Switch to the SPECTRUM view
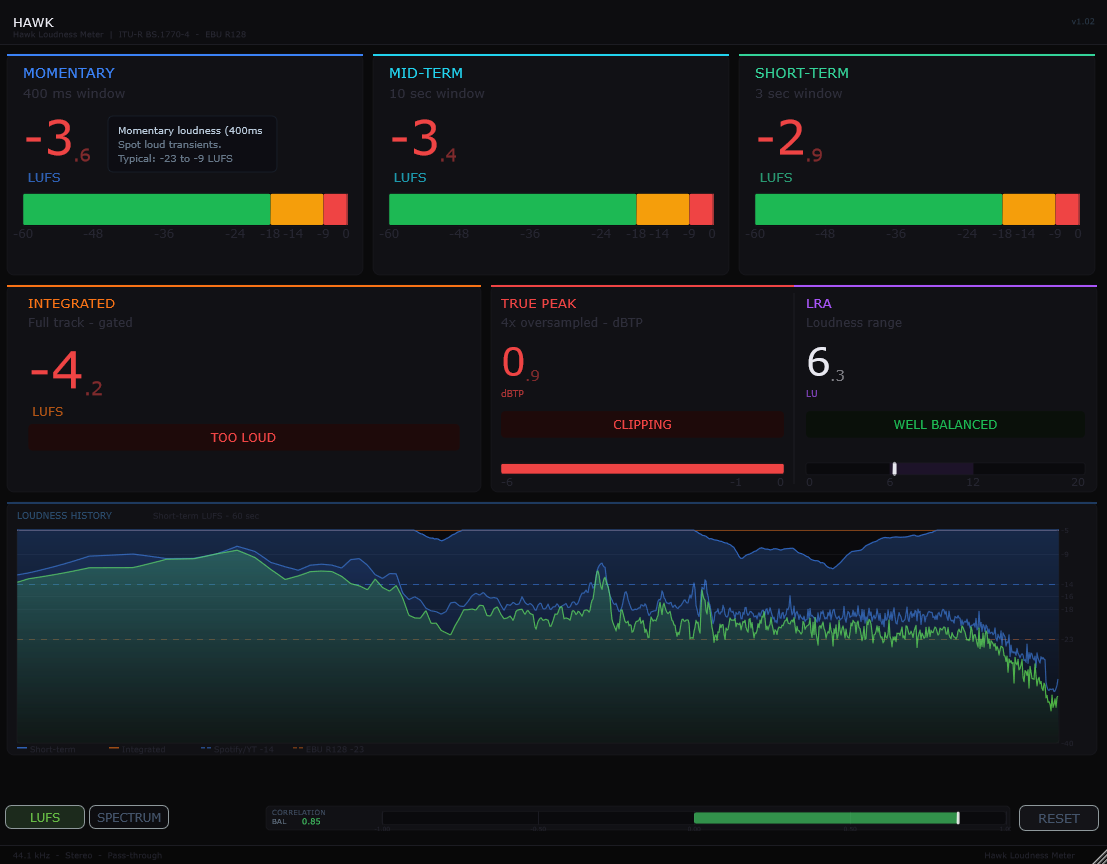The image size is (1107, 864). [128, 817]
